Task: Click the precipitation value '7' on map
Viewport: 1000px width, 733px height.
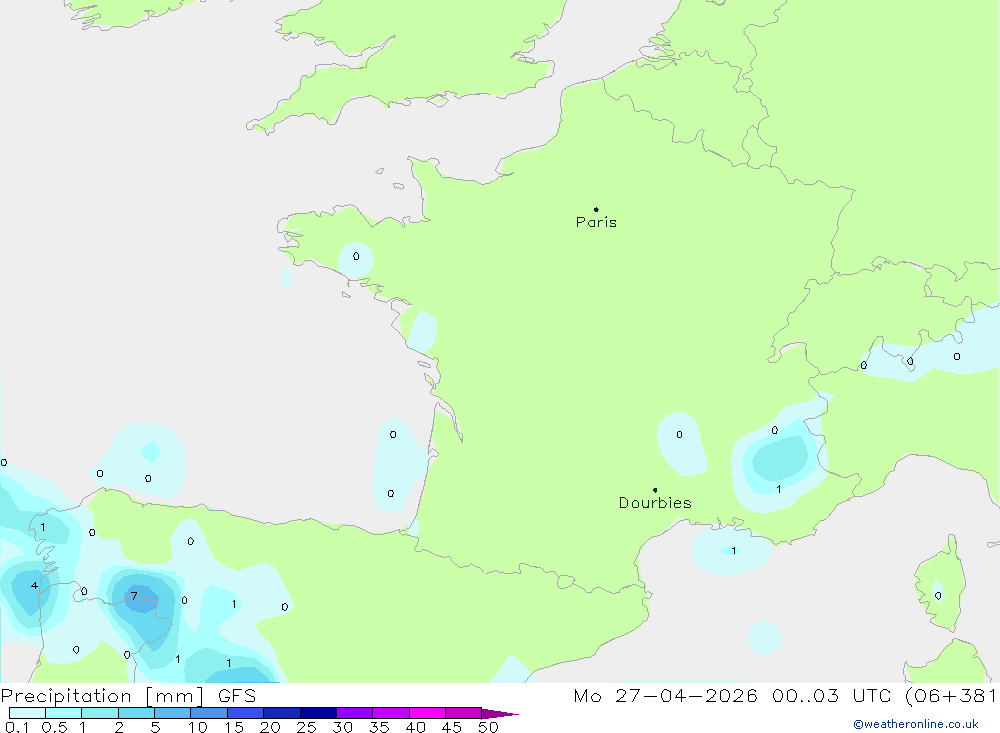Action: [x=134, y=596]
